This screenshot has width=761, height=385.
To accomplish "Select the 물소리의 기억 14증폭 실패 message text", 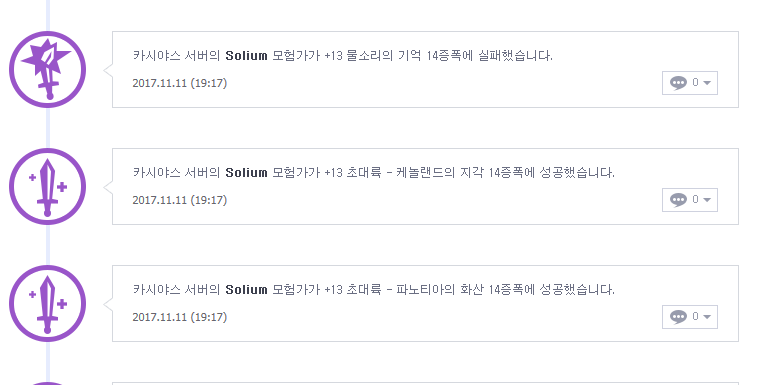I will [343, 56].
